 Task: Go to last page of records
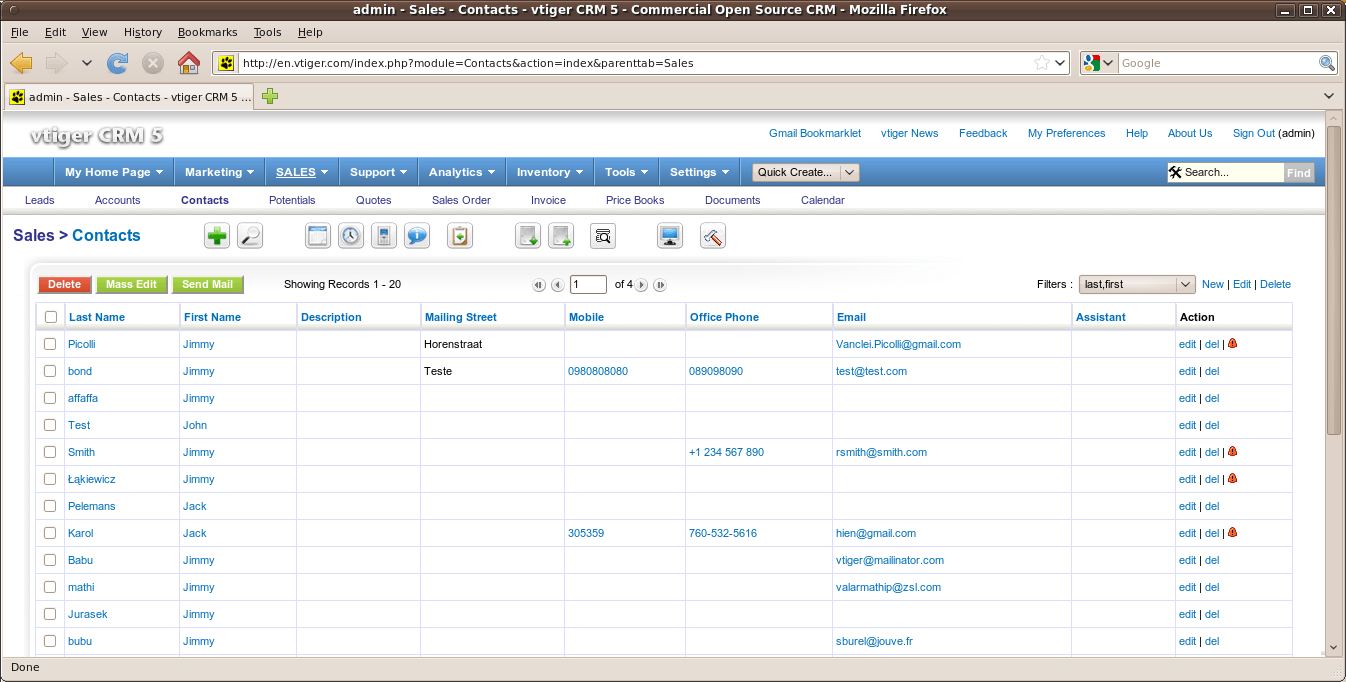click(x=660, y=285)
